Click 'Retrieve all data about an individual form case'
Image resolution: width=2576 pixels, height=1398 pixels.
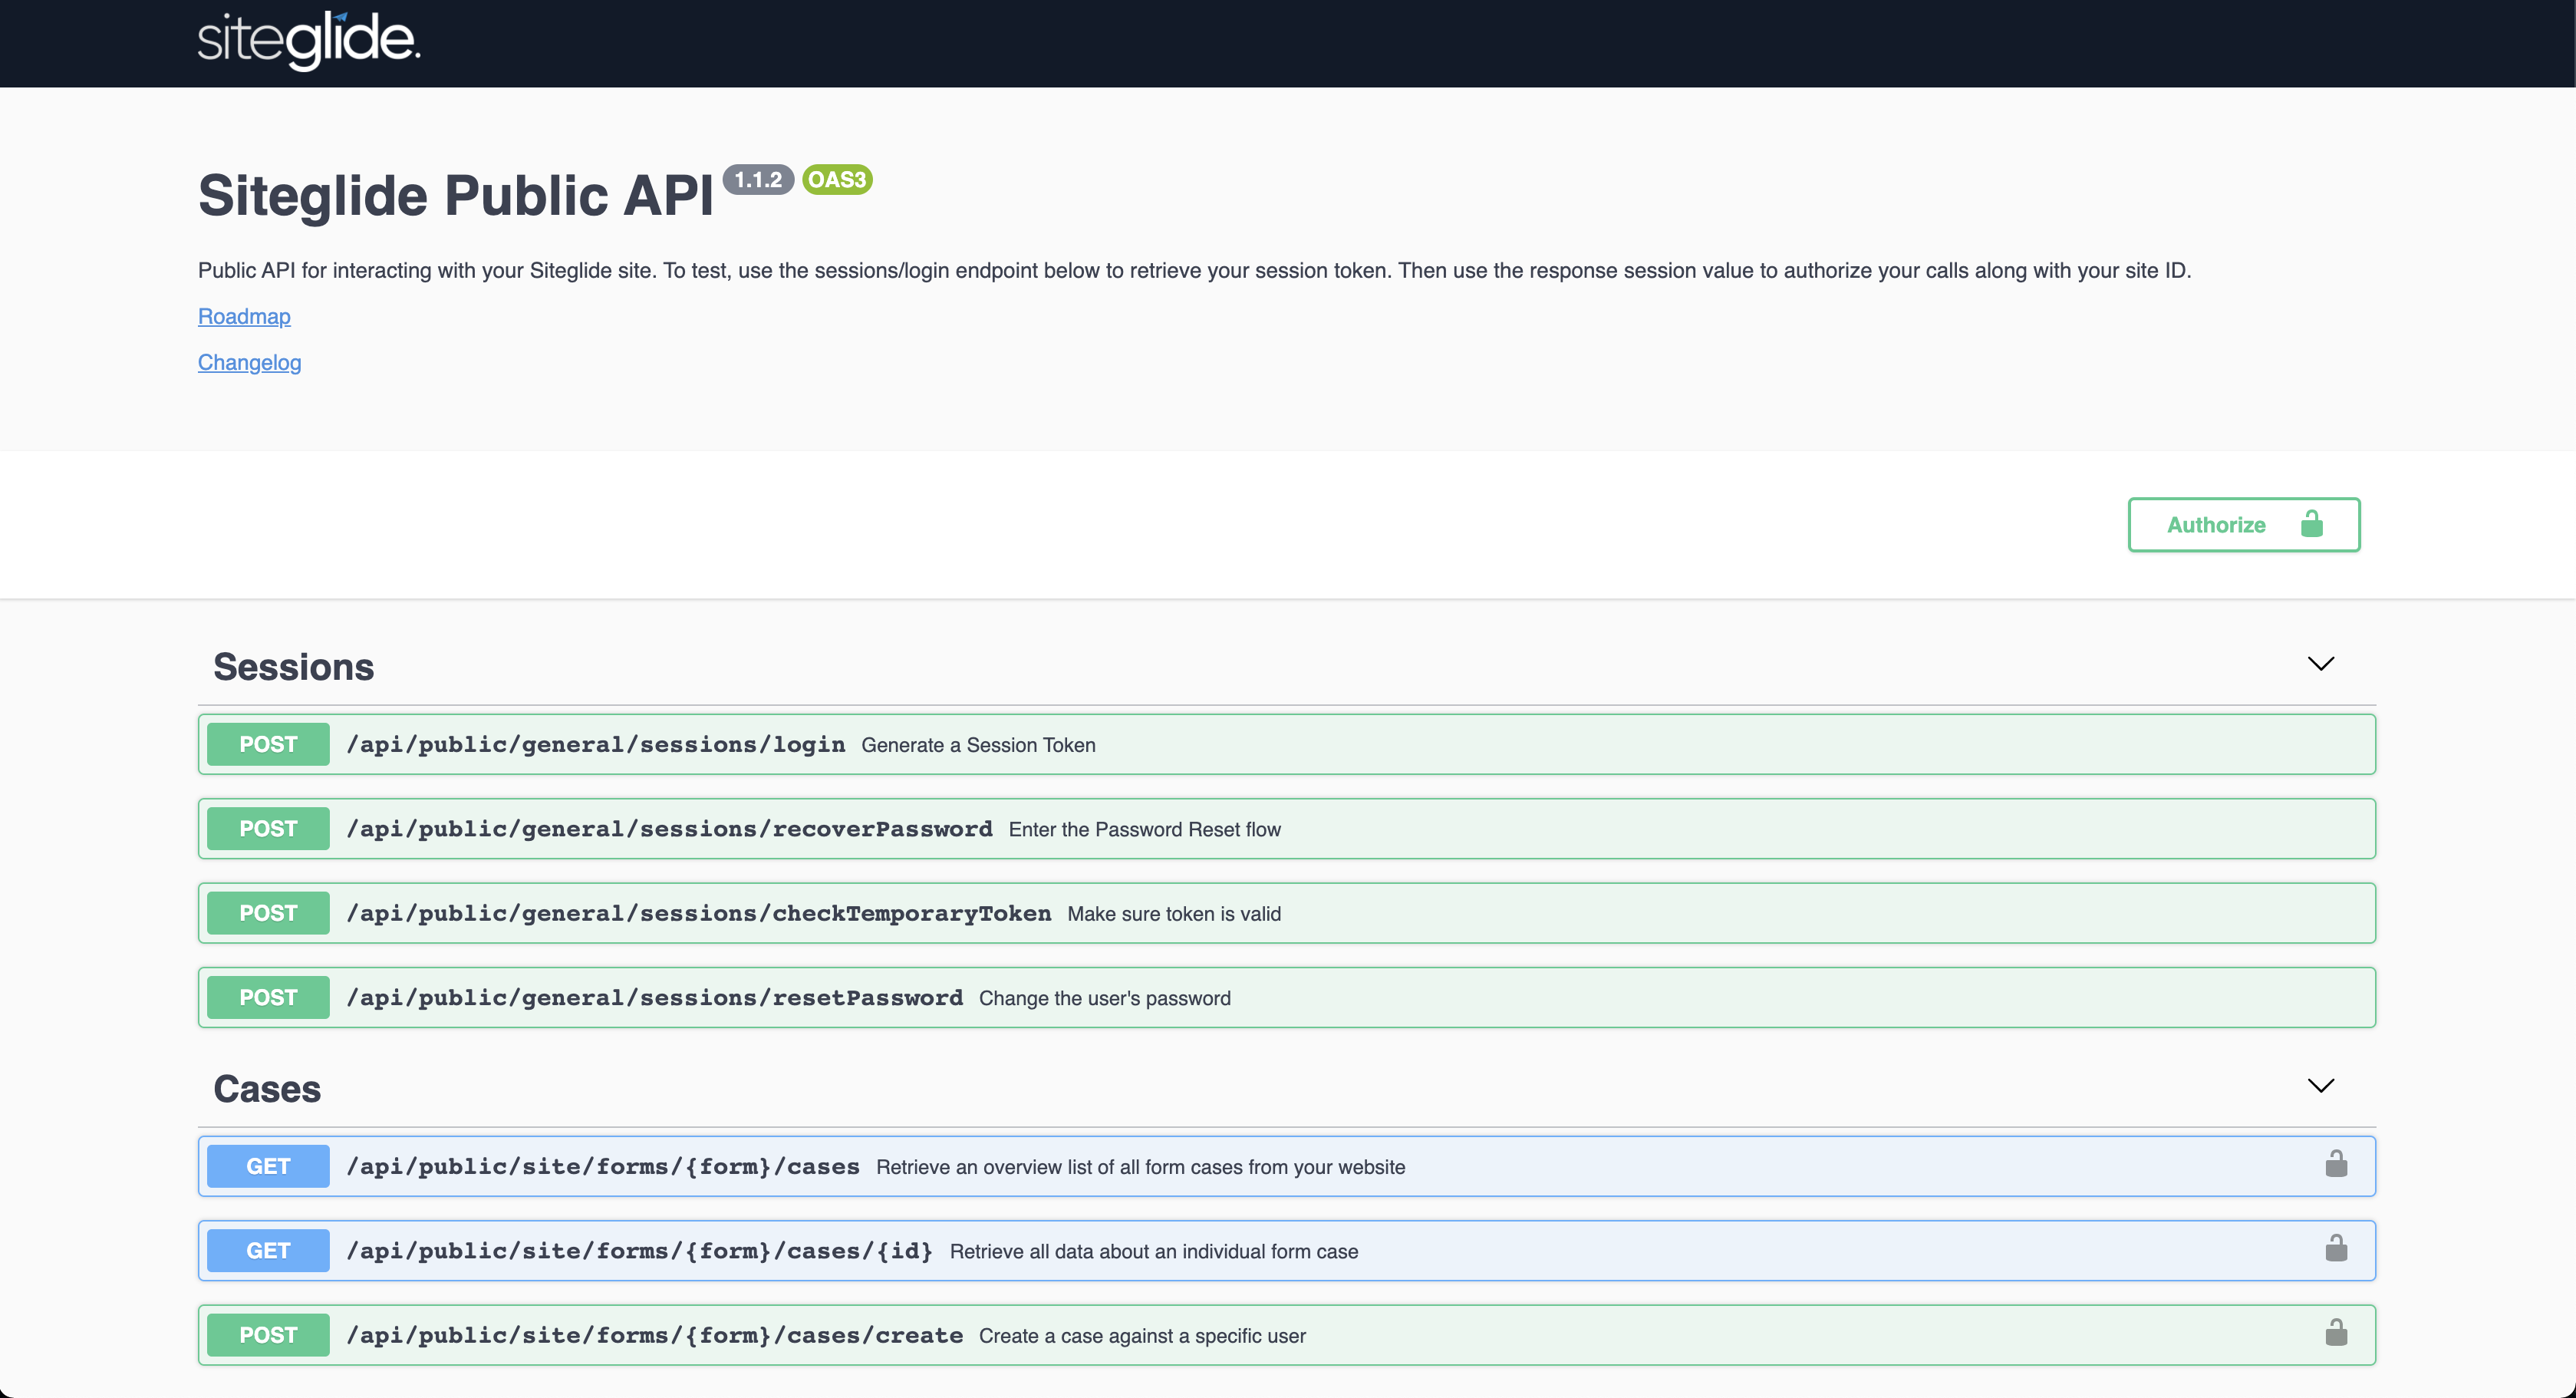point(1154,1251)
